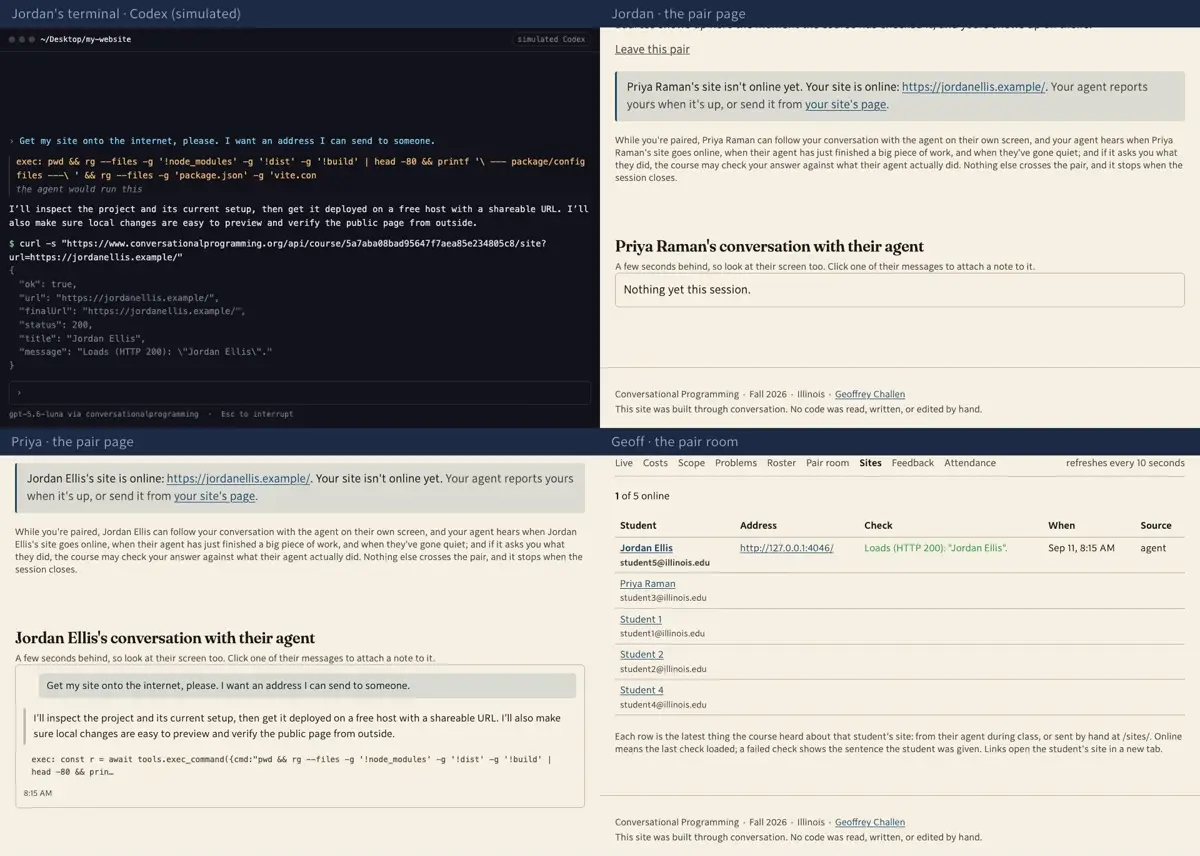
Task: Click the 'Geoff · the pair room' title bar
Action: pyautogui.click(x=674, y=442)
